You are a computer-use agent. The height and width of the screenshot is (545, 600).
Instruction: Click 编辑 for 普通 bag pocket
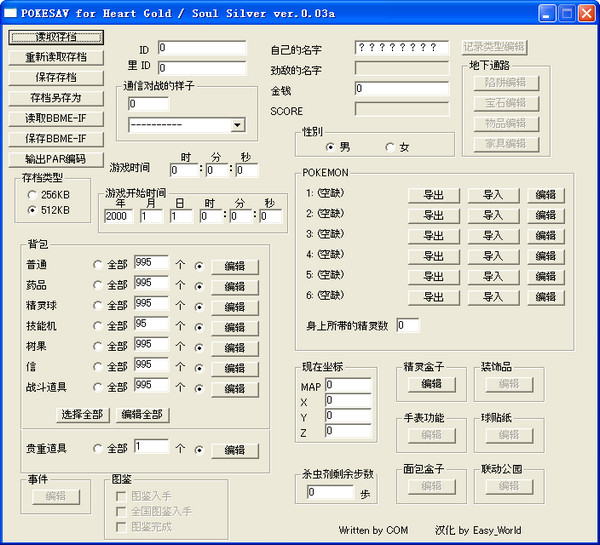coord(235,266)
